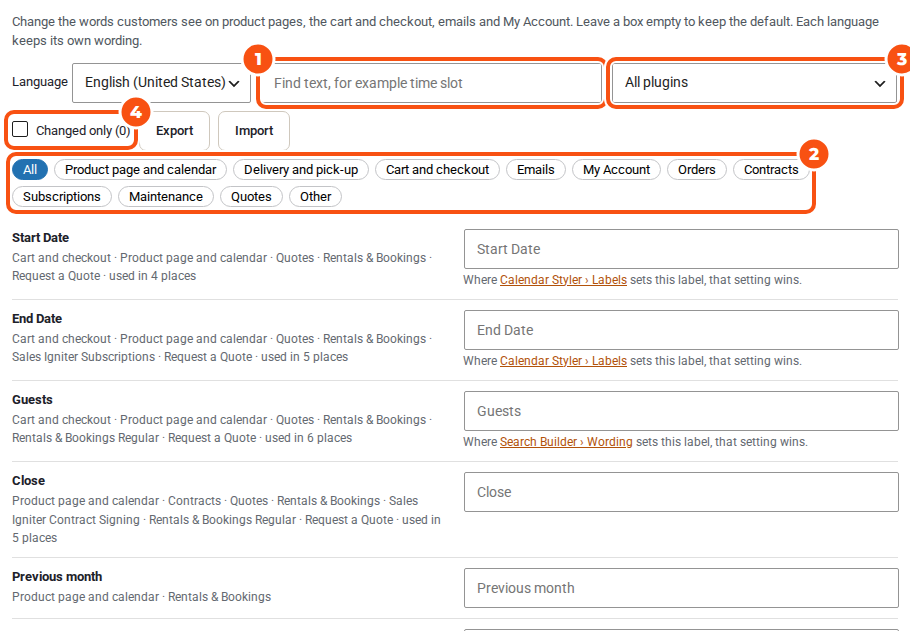This screenshot has width=910, height=631.
Task: Click the Start Date row heading
Action: click(x=41, y=237)
